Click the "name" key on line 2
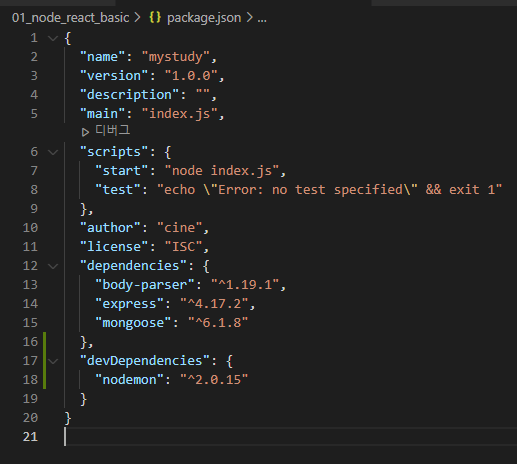Viewport: 517px width, 464px height. pos(103,57)
